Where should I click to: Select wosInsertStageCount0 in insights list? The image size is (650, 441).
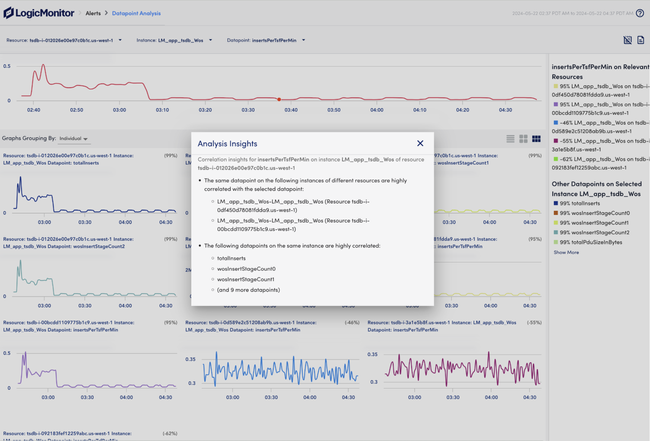[x=246, y=269]
